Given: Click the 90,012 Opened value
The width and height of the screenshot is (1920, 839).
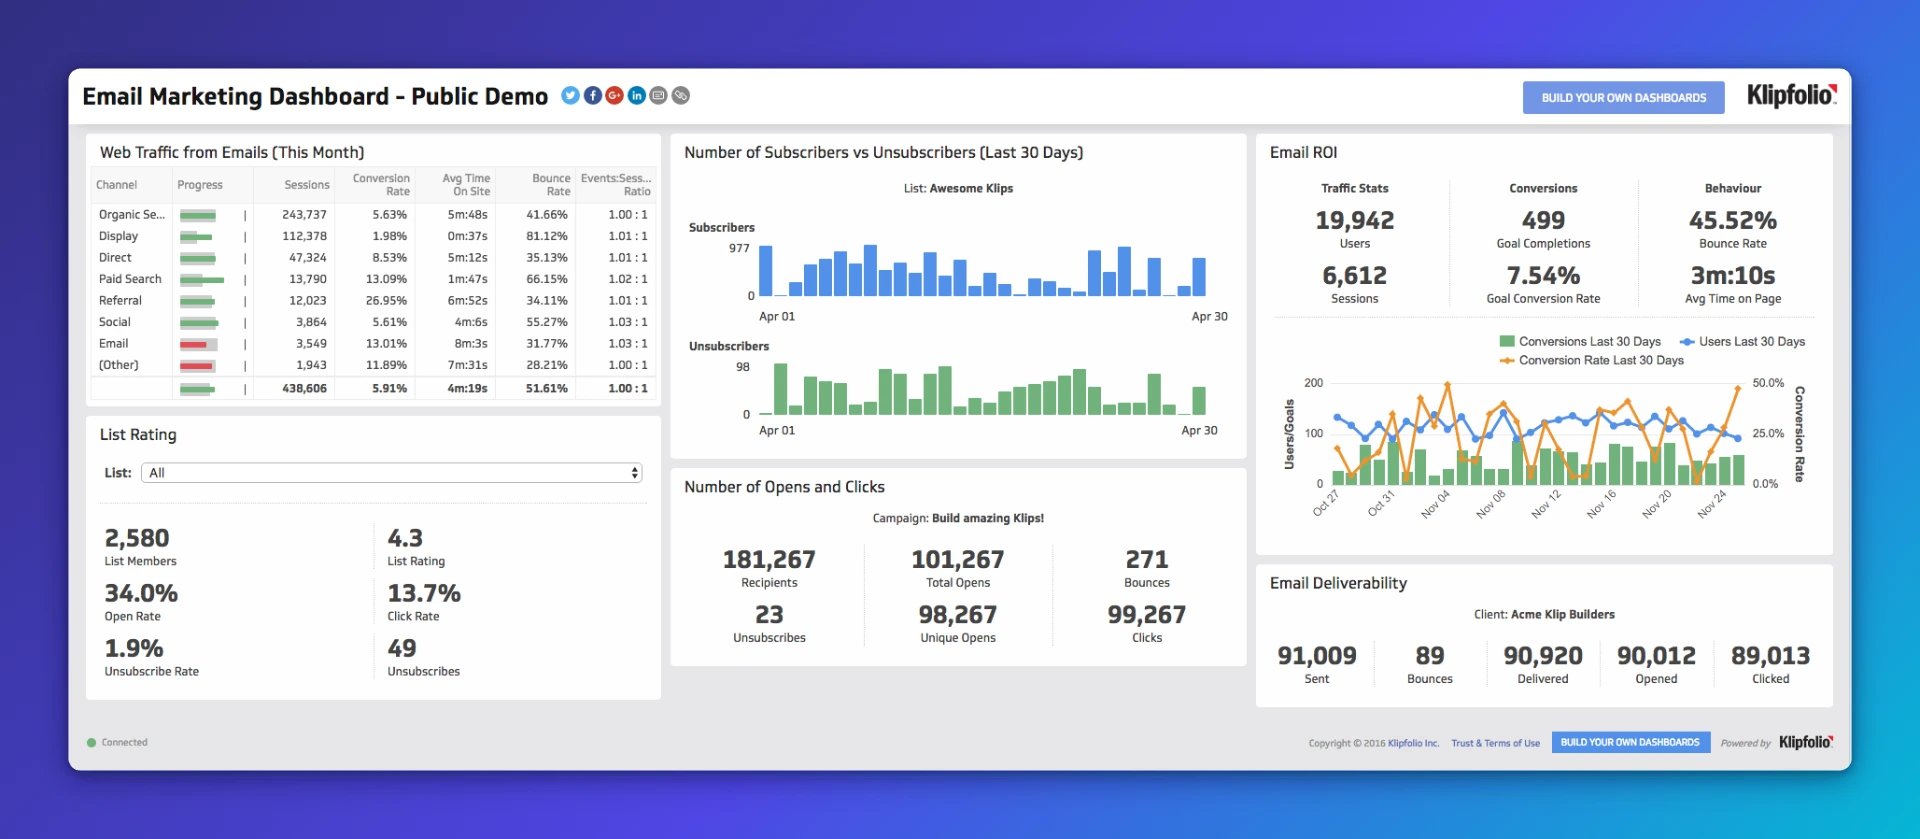Looking at the screenshot, I should (1656, 655).
